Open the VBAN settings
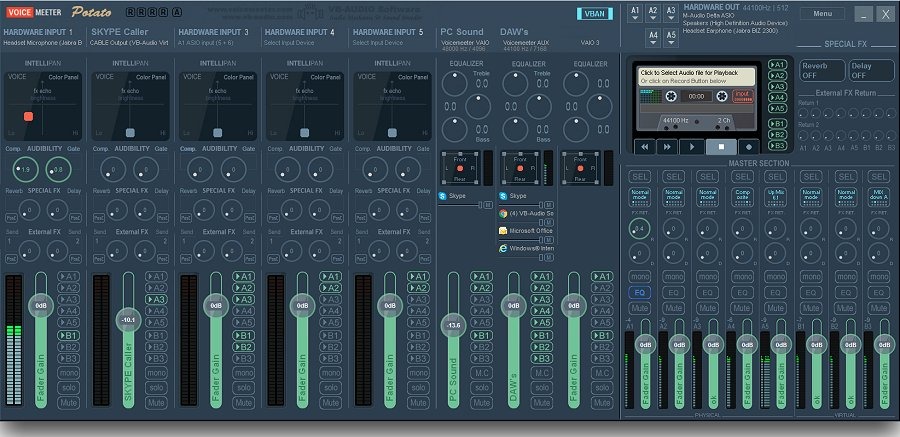Image resolution: width=900 pixels, height=437 pixels. [x=595, y=14]
